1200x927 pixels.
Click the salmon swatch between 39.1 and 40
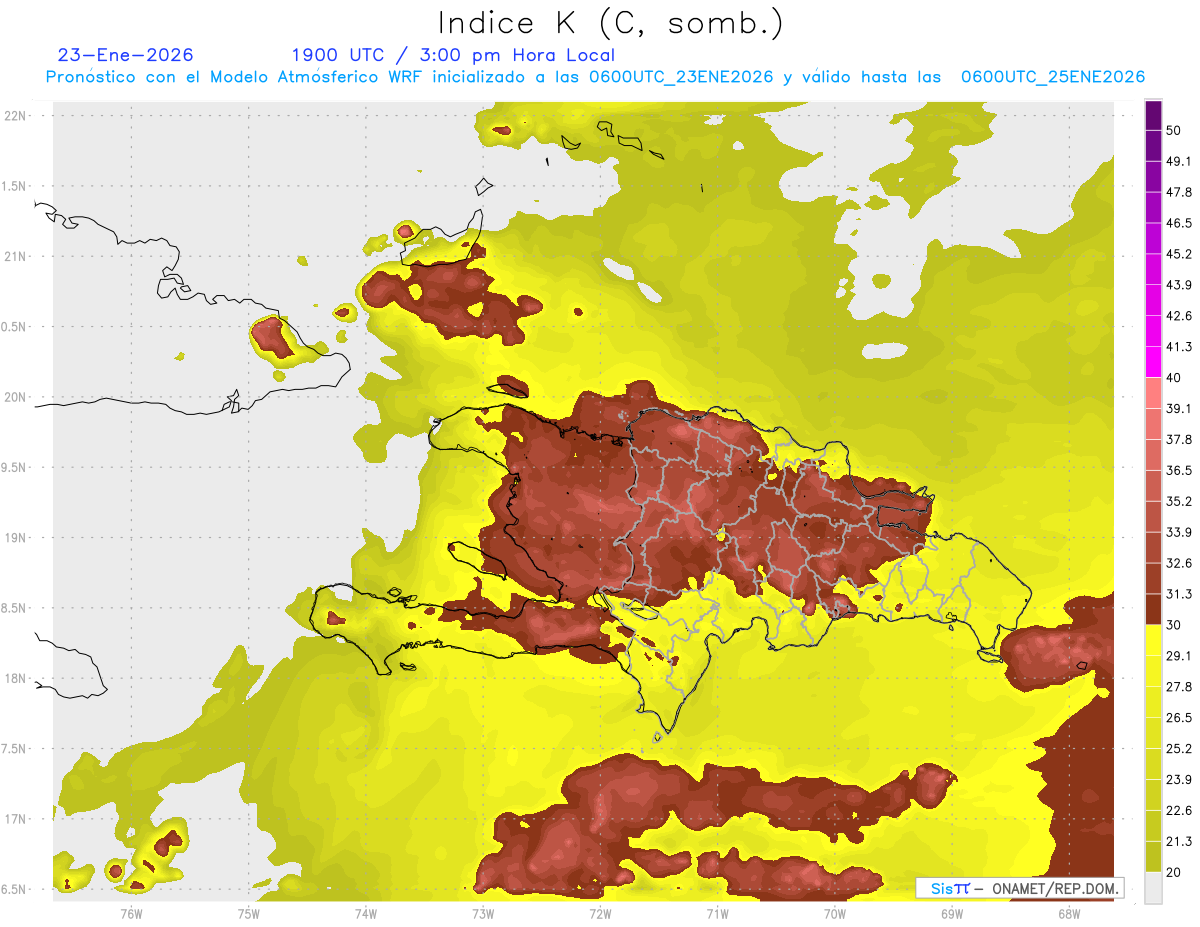(1153, 393)
